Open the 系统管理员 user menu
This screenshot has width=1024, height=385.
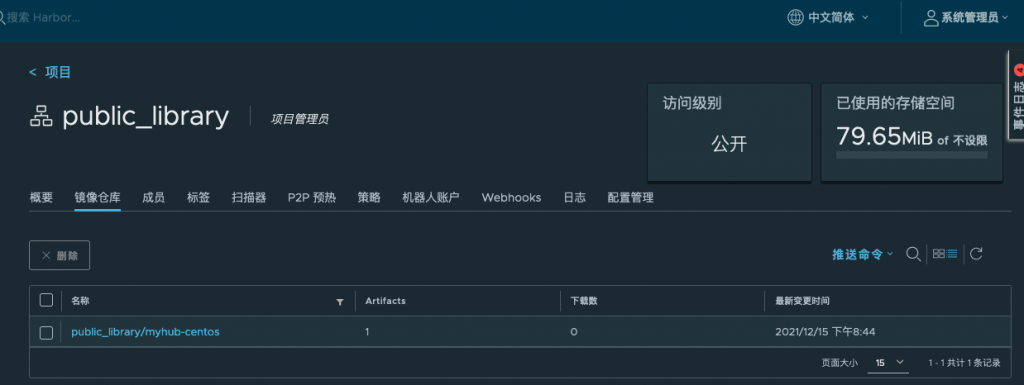coord(965,18)
